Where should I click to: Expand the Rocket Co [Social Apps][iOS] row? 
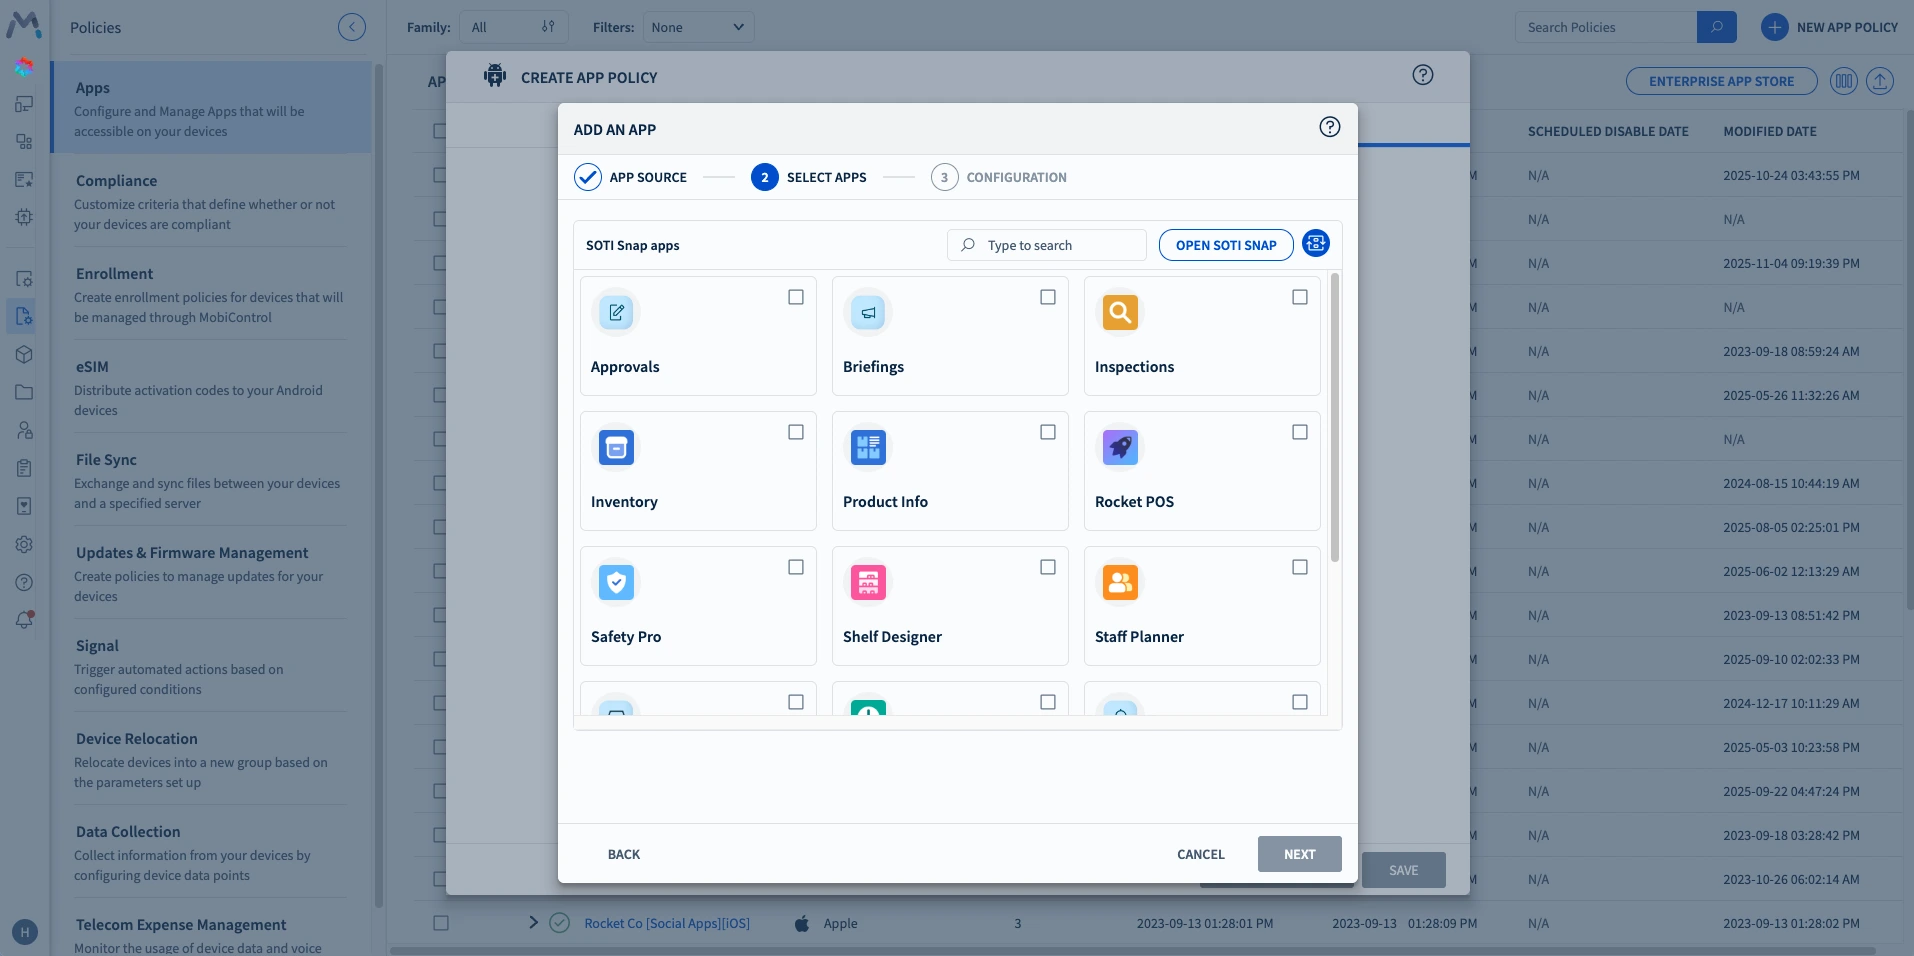[x=533, y=923]
